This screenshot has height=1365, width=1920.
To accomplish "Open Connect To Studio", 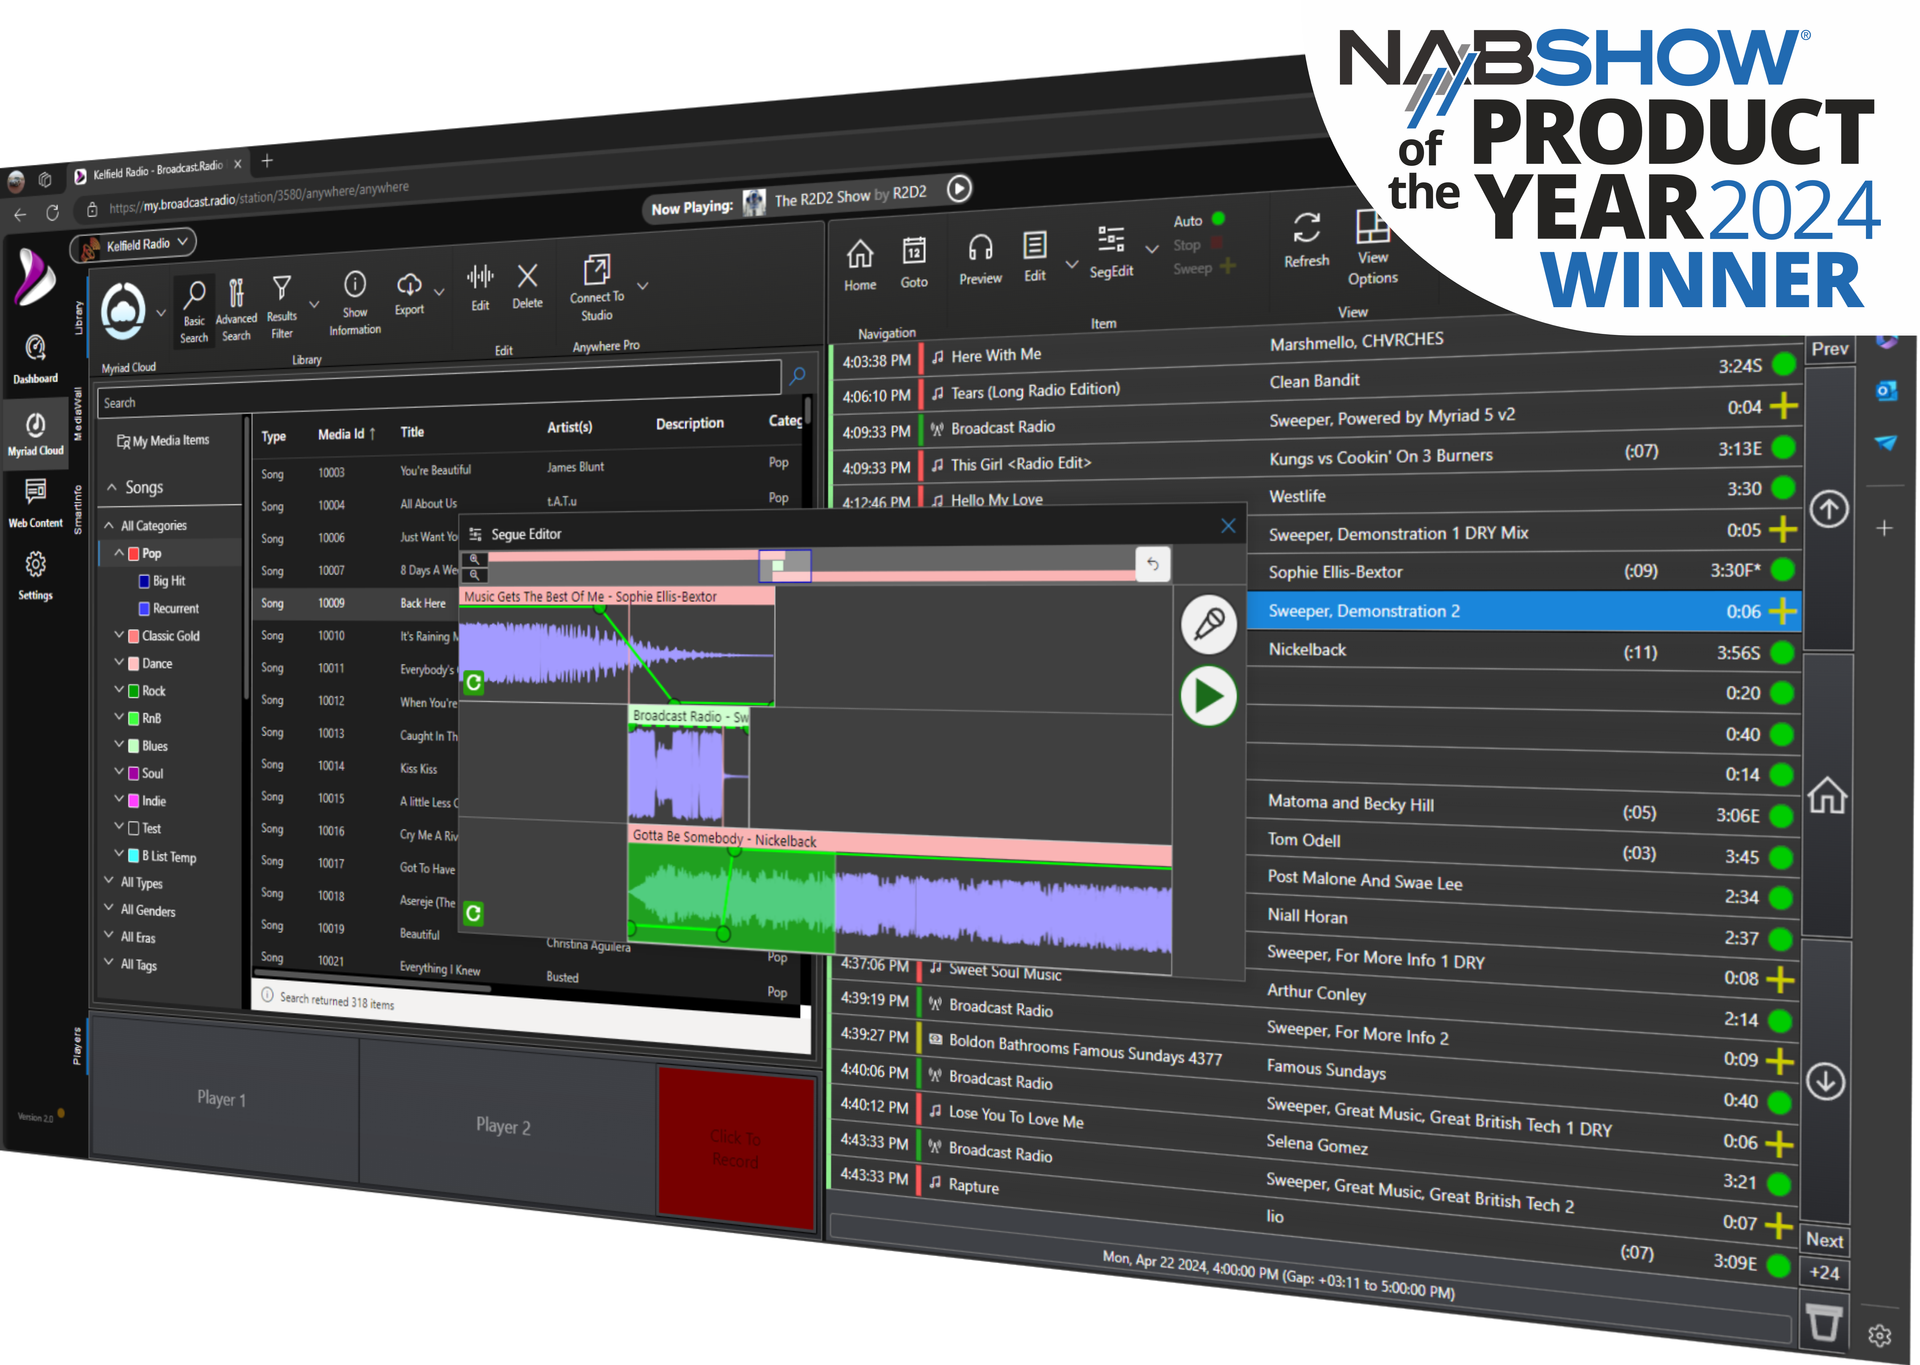I will pos(597,273).
